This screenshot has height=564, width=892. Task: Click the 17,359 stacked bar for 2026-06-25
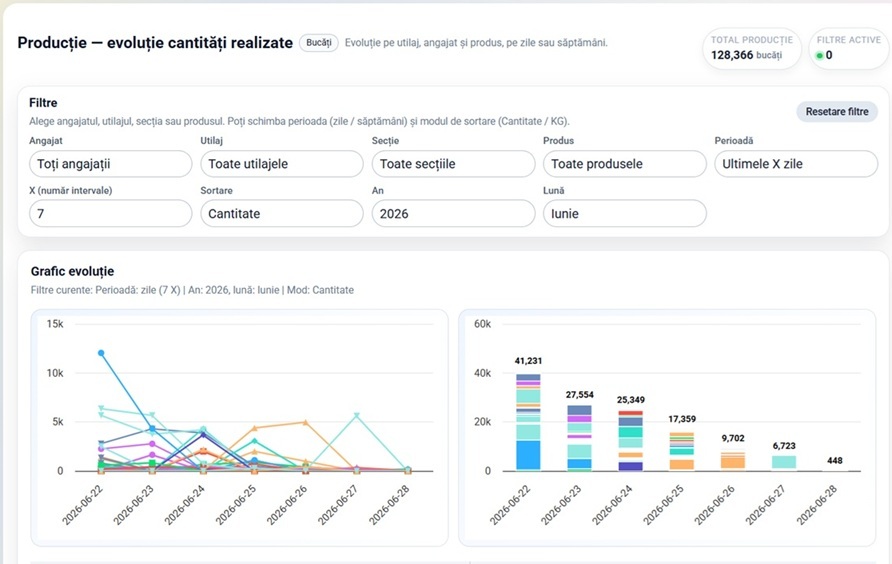point(682,451)
